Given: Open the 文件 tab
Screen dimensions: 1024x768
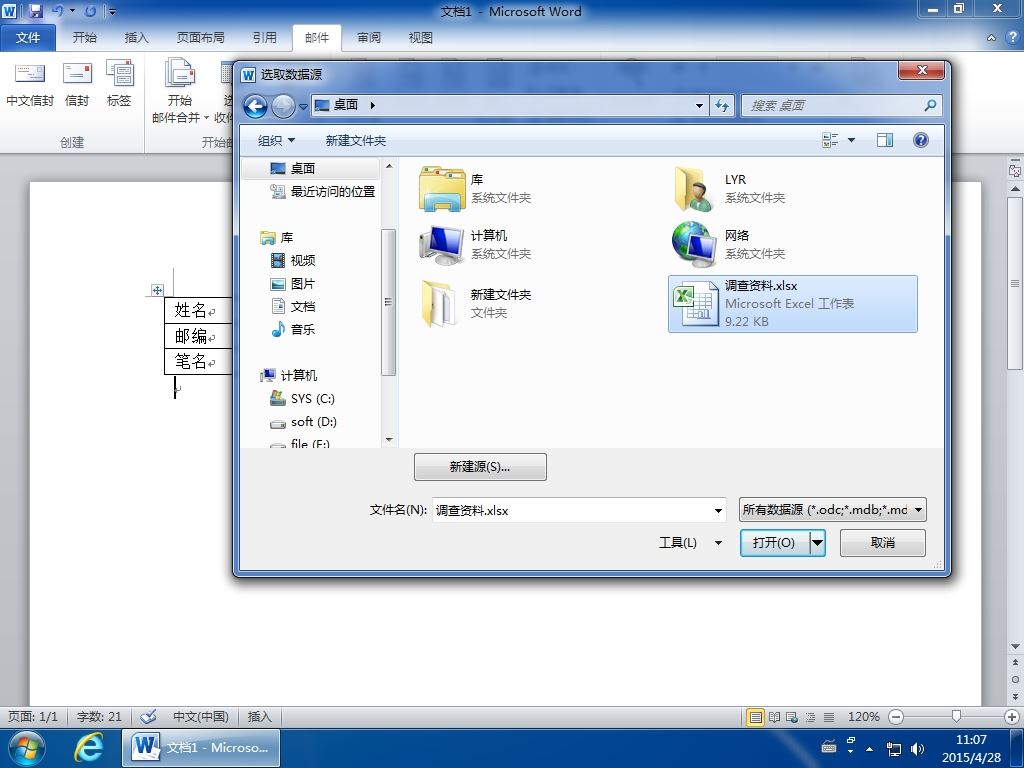Looking at the screenshot, I should click(27, 38).
